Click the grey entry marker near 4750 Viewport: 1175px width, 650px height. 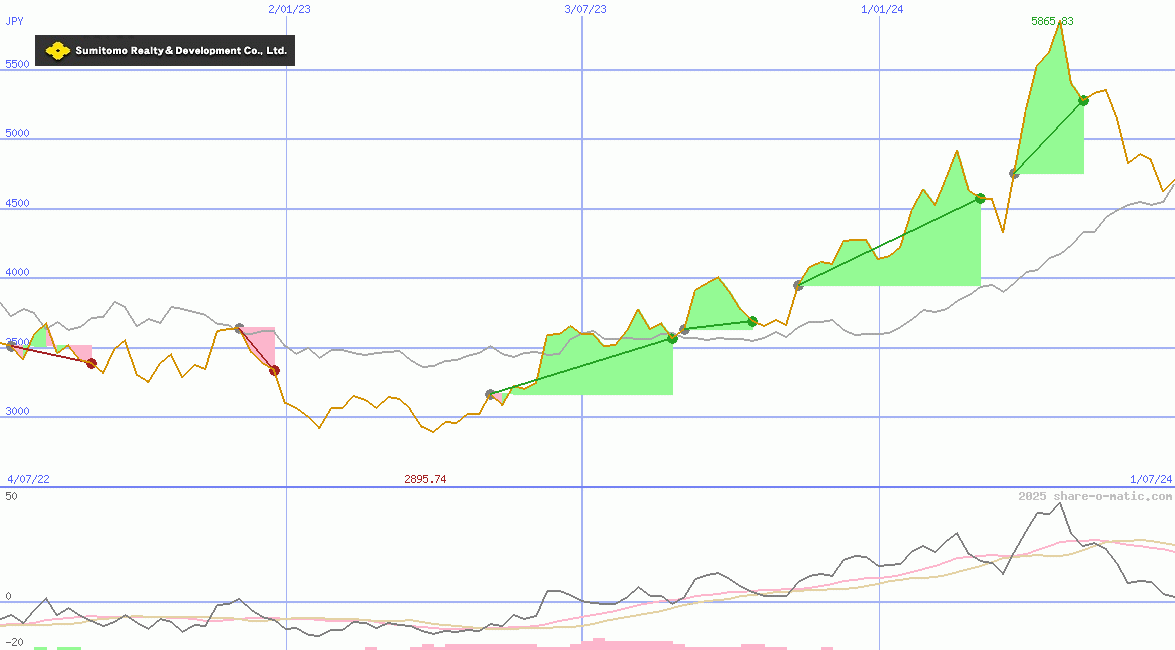1015,174
